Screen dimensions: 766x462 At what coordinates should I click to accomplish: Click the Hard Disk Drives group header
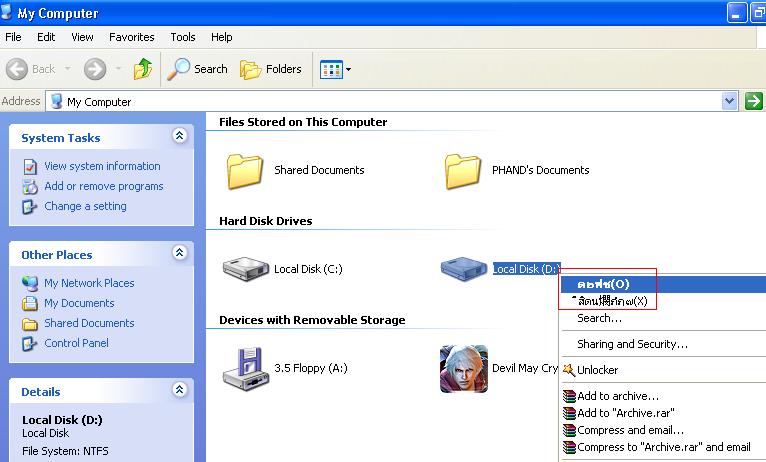point(266,221)
